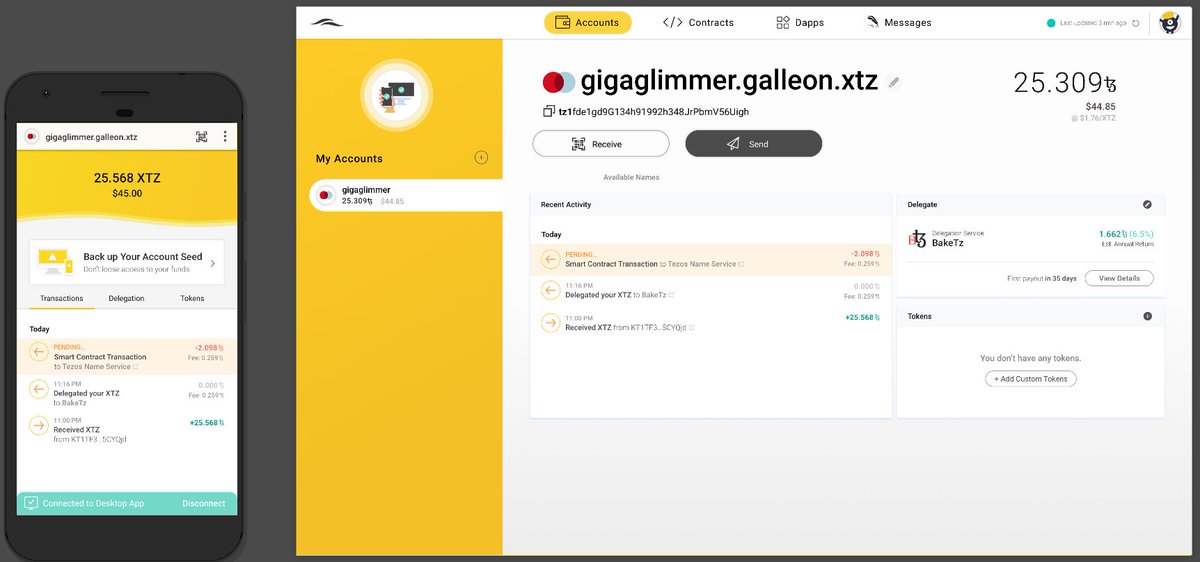
Task: Open the three-dot menu on mobile app
Action: (x=225, y=137)
